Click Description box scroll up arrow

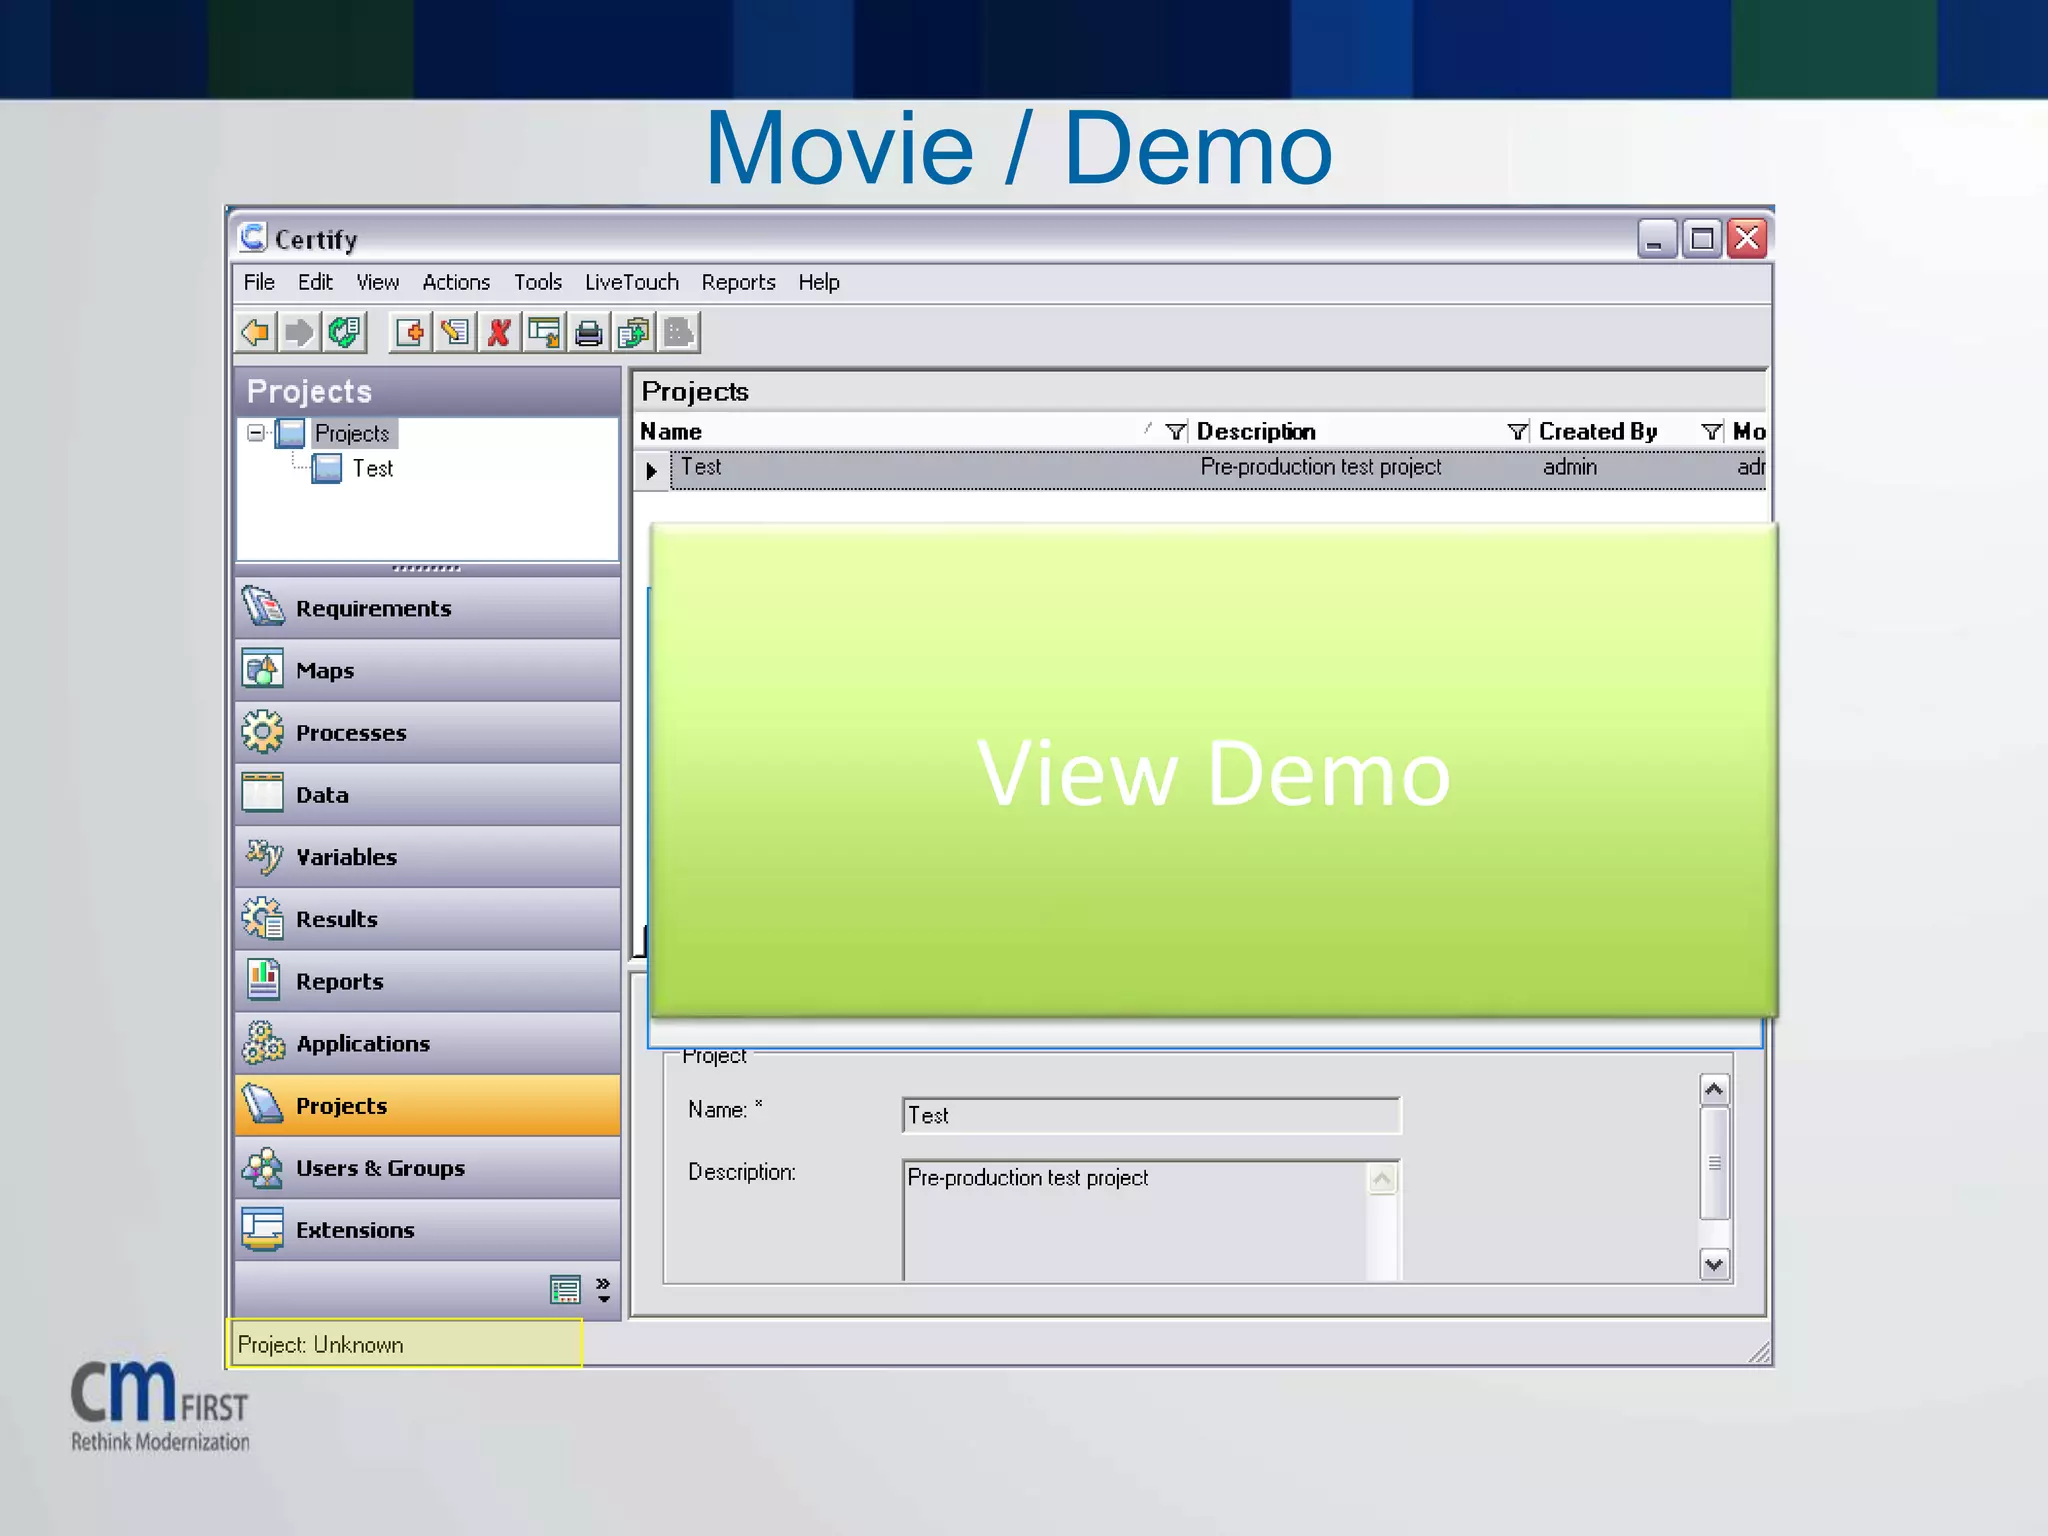(1382, 1179)
